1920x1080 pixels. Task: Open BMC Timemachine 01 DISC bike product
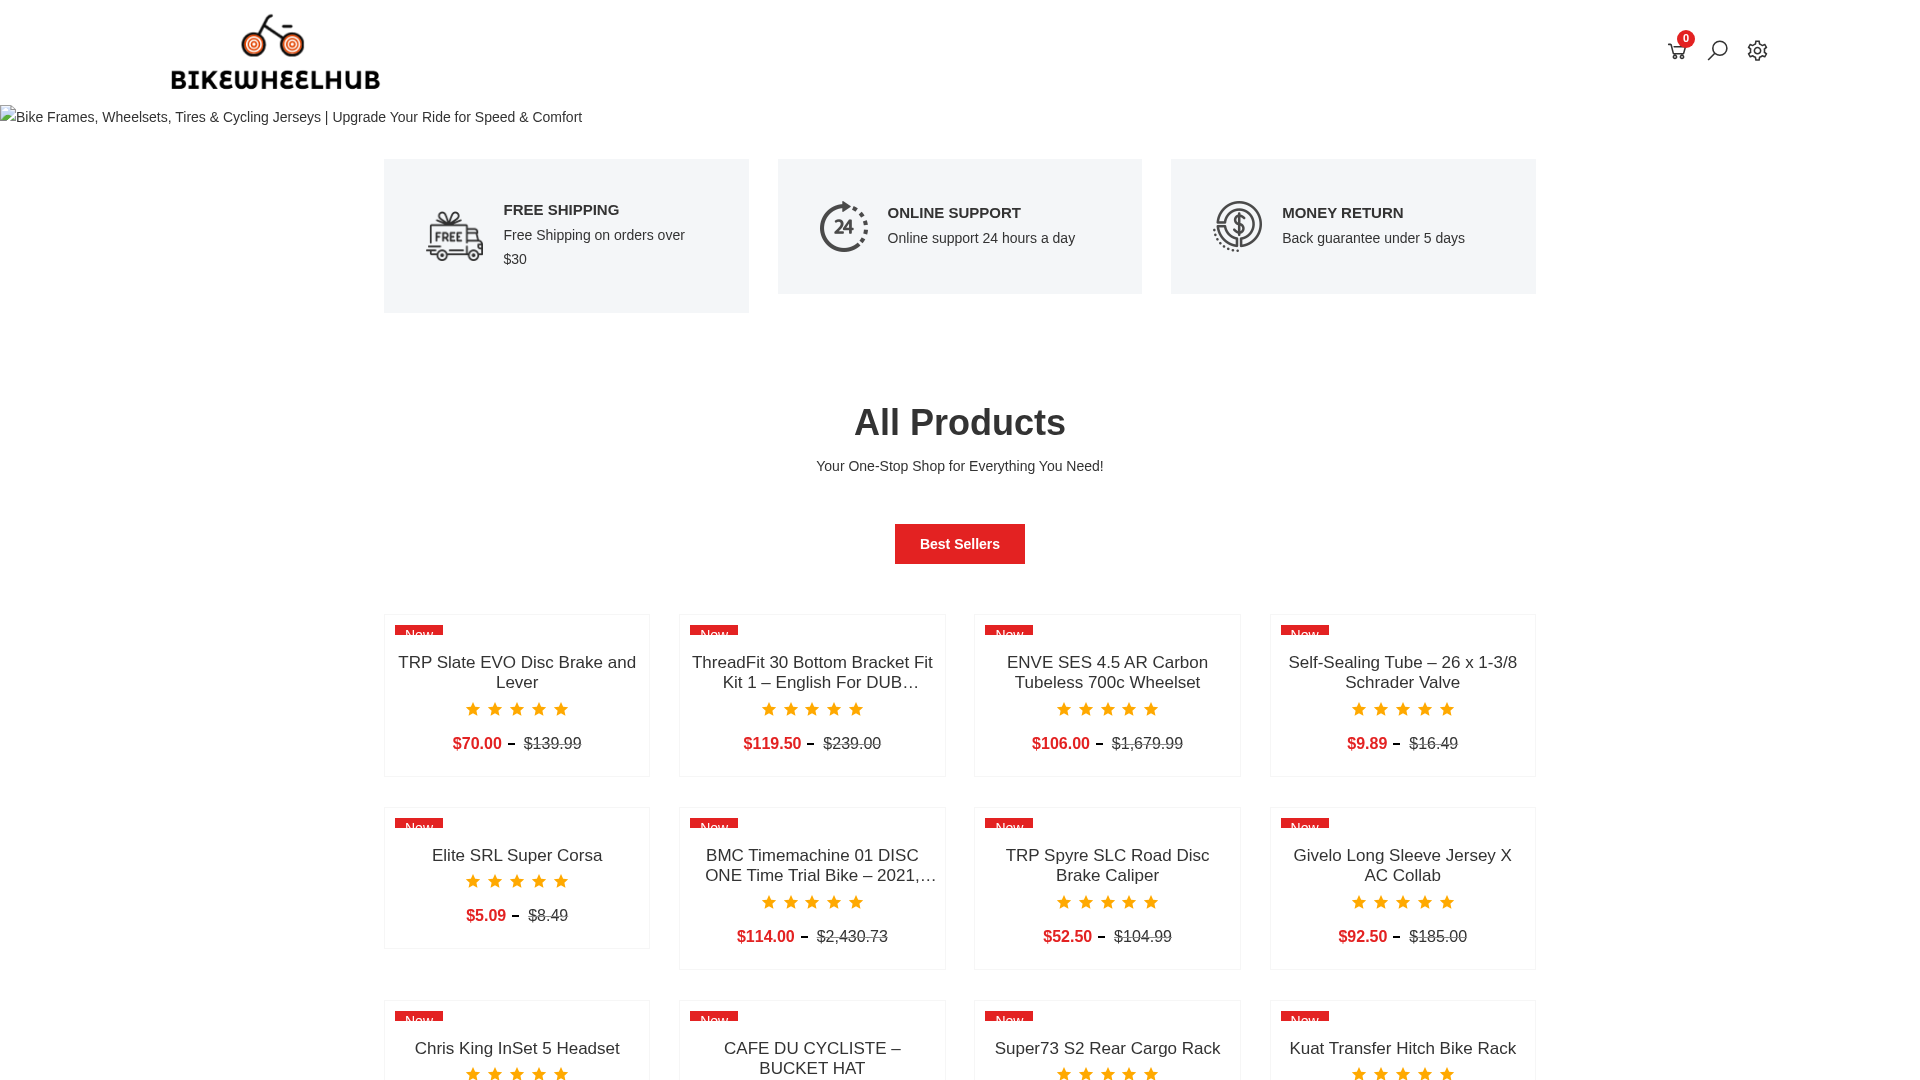[x=812, y=865]
